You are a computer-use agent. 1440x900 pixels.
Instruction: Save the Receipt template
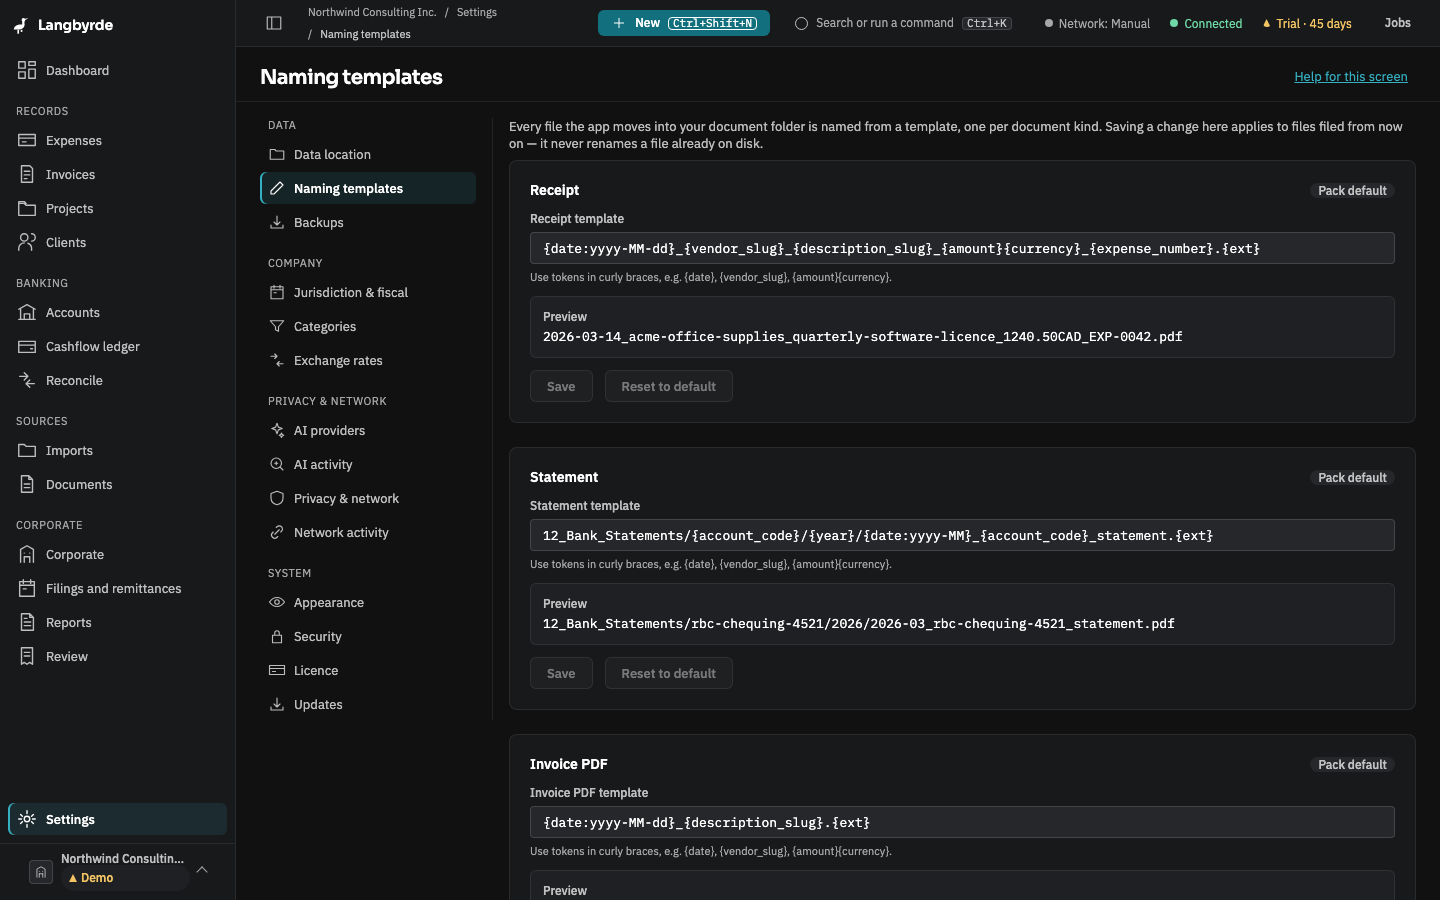(x=561, y=386)
